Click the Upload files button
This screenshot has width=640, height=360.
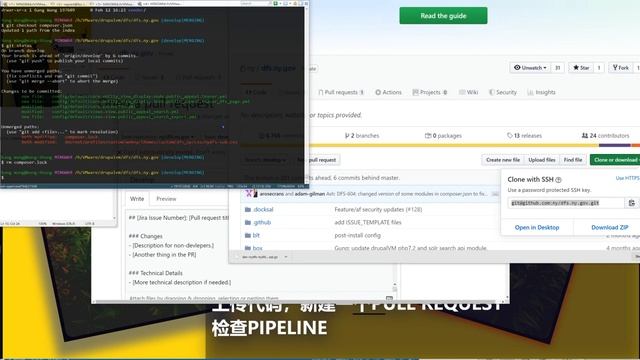pyautogui.click(x=542, y=160)
